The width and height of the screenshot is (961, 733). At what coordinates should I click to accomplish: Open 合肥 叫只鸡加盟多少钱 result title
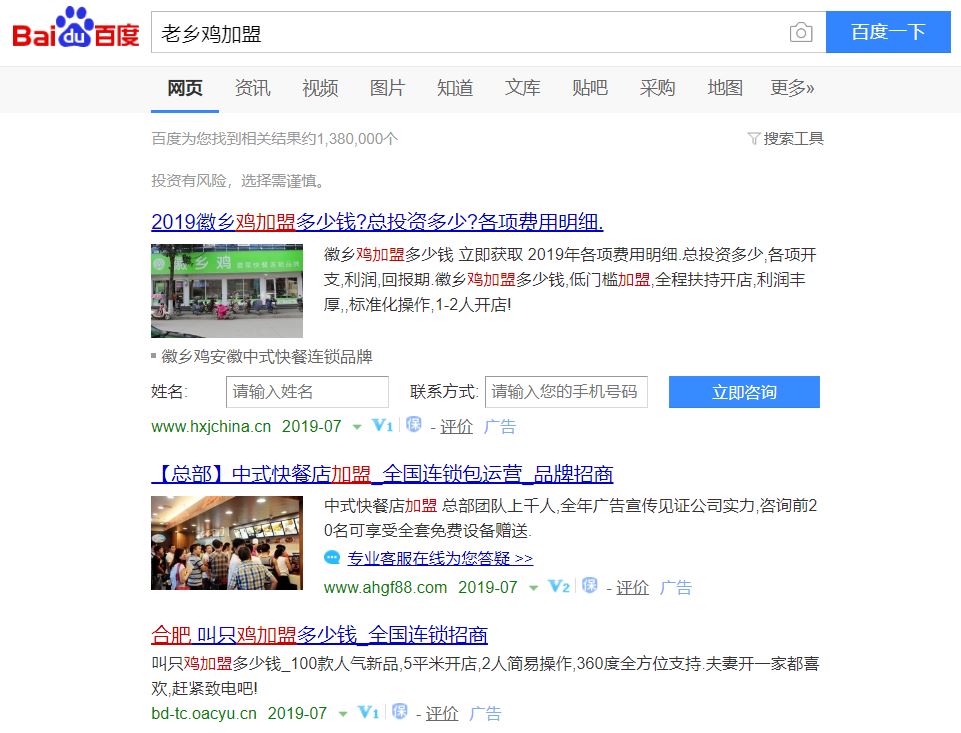[x=319, y=635]
